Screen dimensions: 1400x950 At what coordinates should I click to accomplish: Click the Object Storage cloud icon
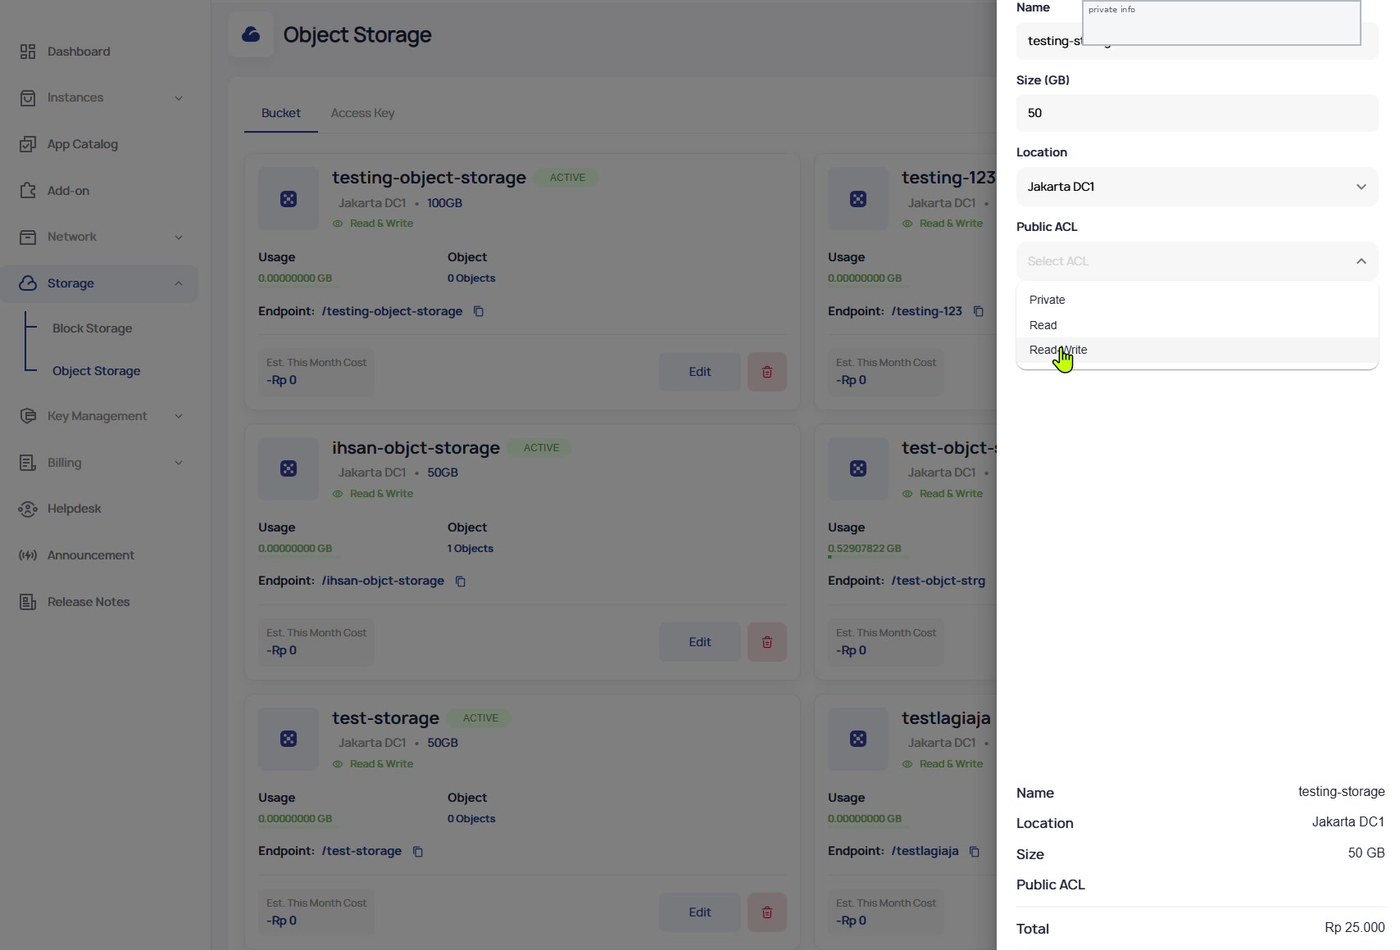point(251,35)
